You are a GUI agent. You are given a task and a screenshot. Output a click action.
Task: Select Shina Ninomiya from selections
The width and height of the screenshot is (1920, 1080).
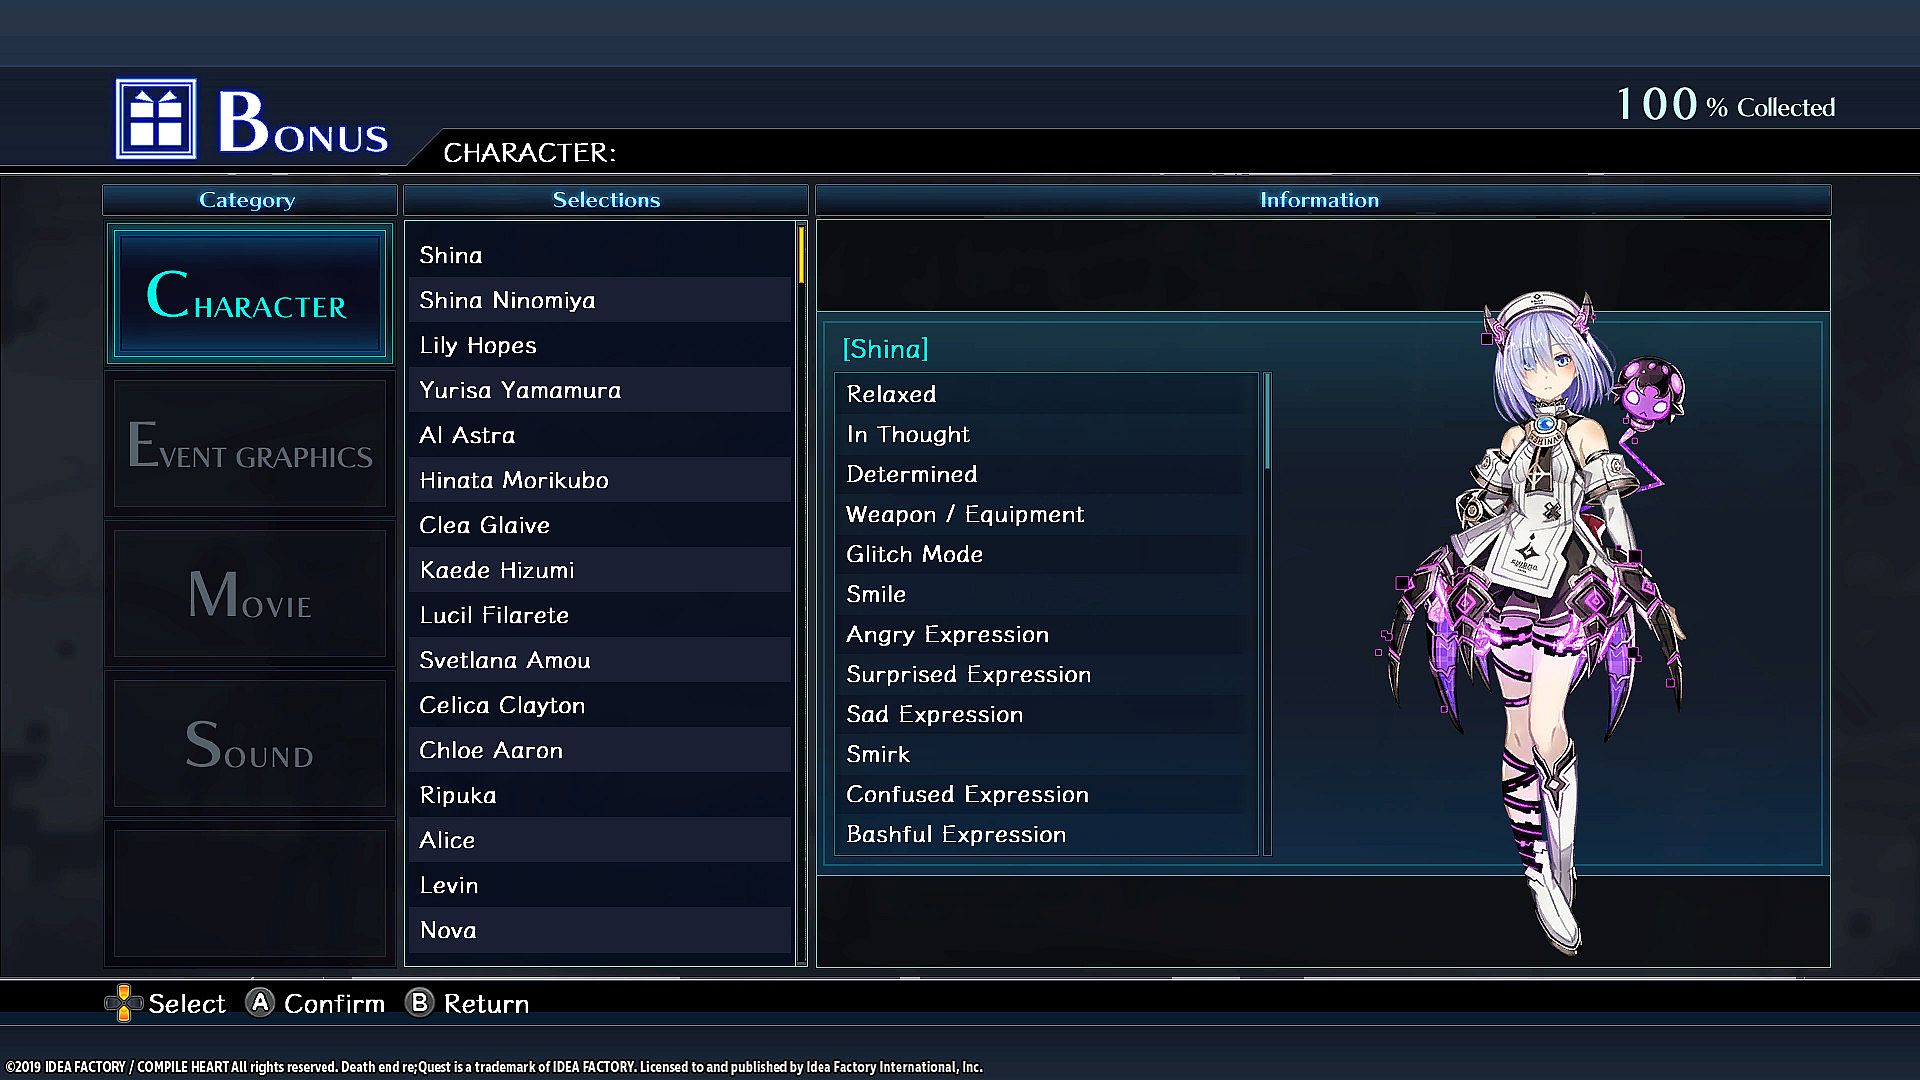point(600,300)
